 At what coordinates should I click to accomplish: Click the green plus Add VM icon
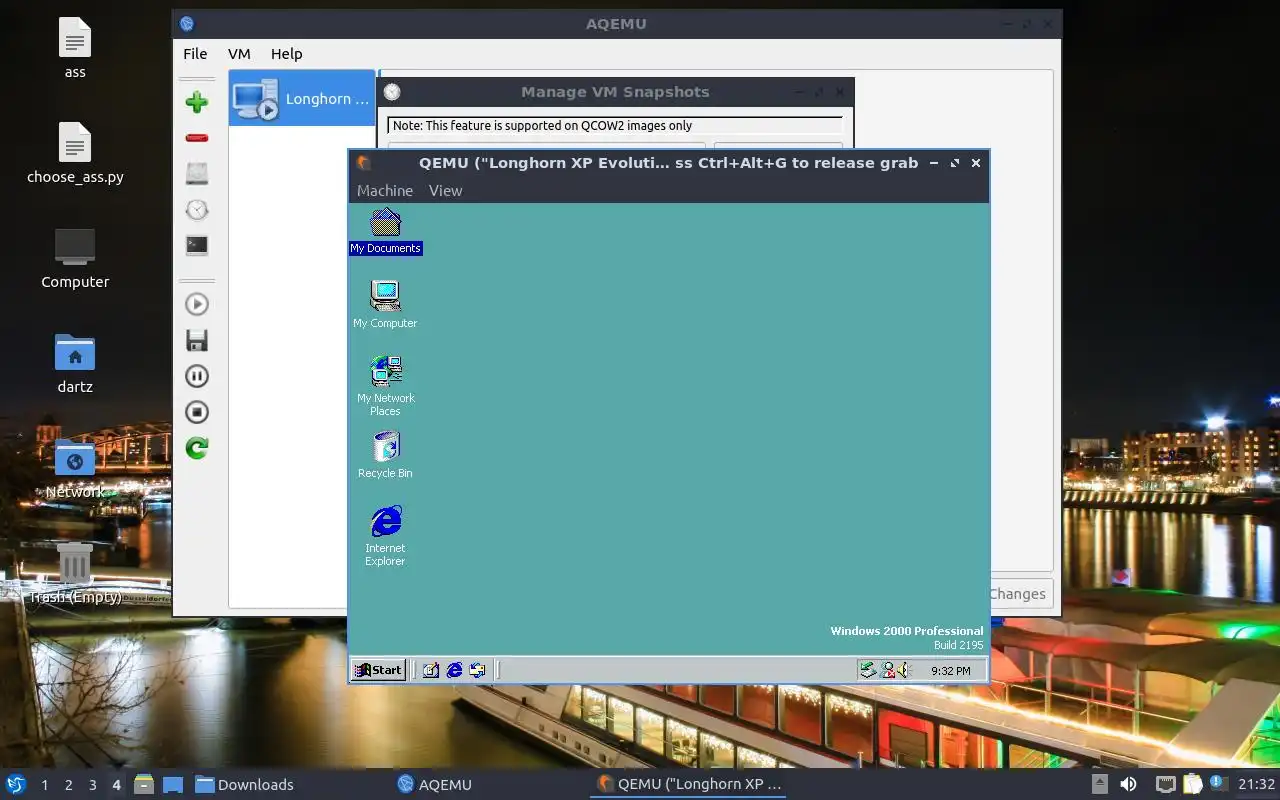(197, 102)
